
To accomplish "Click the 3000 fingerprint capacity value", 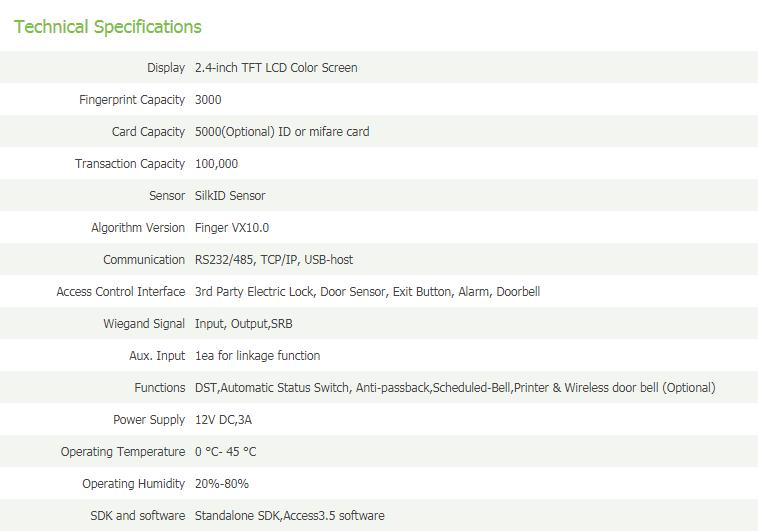I will 208,100.
